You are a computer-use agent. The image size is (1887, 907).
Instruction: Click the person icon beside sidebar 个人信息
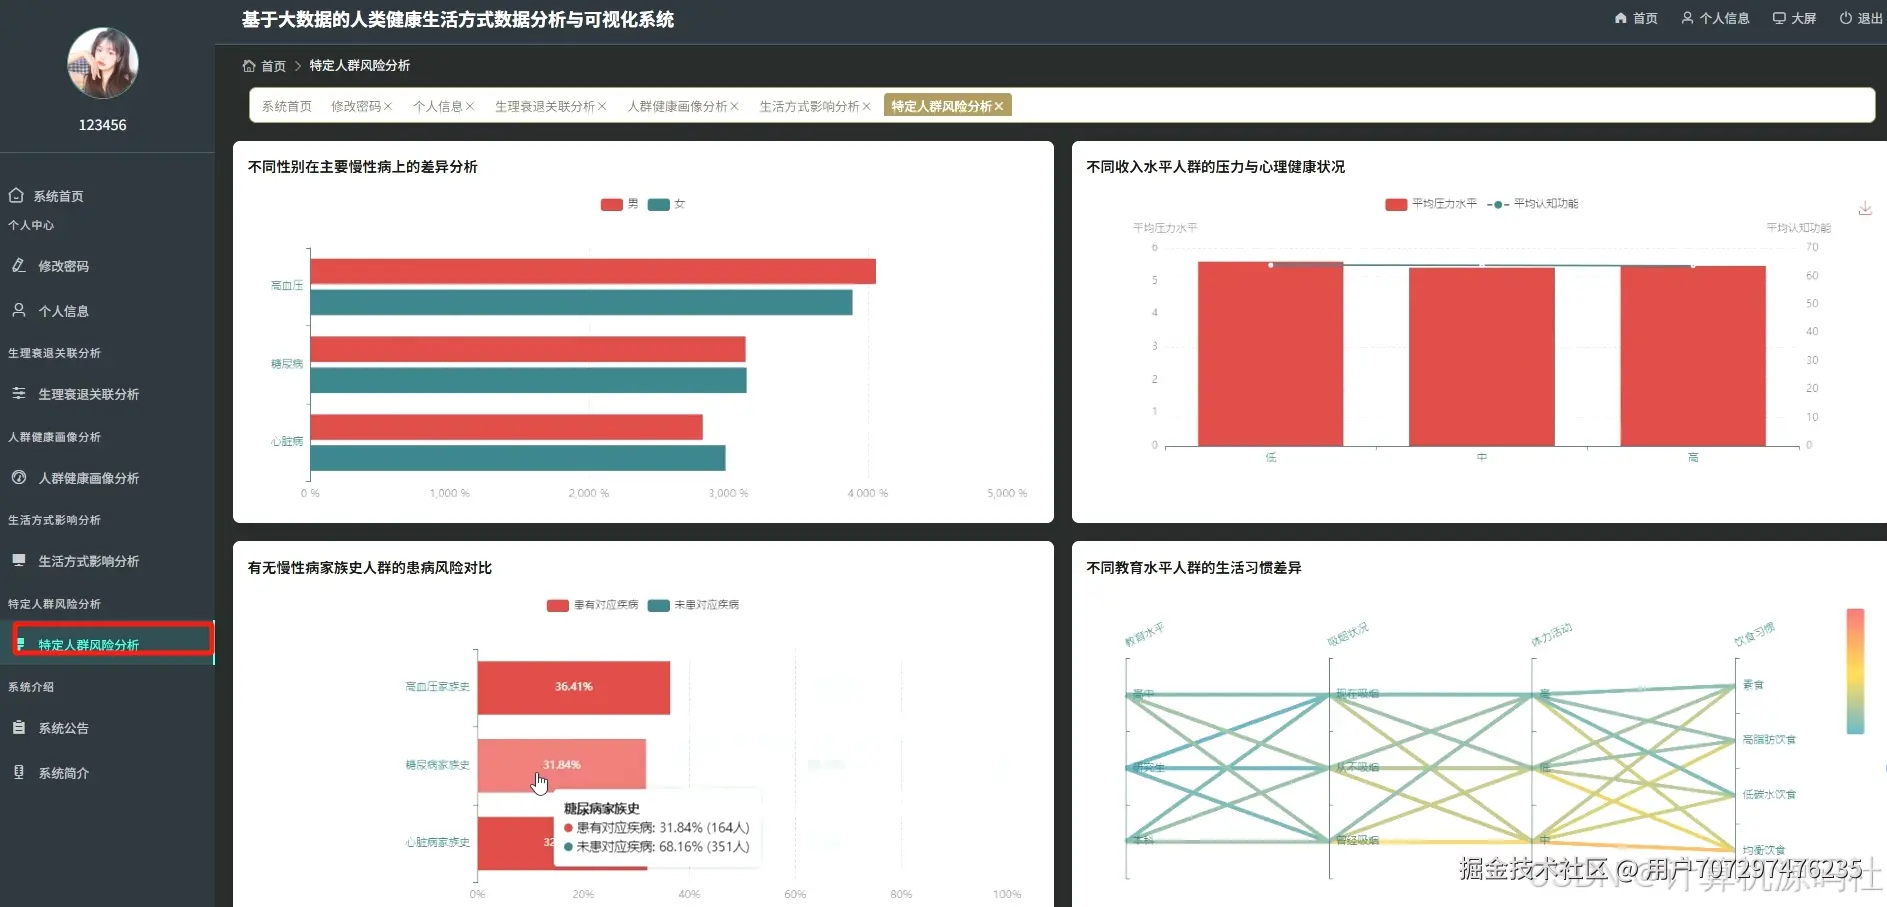tap(18, 310)
